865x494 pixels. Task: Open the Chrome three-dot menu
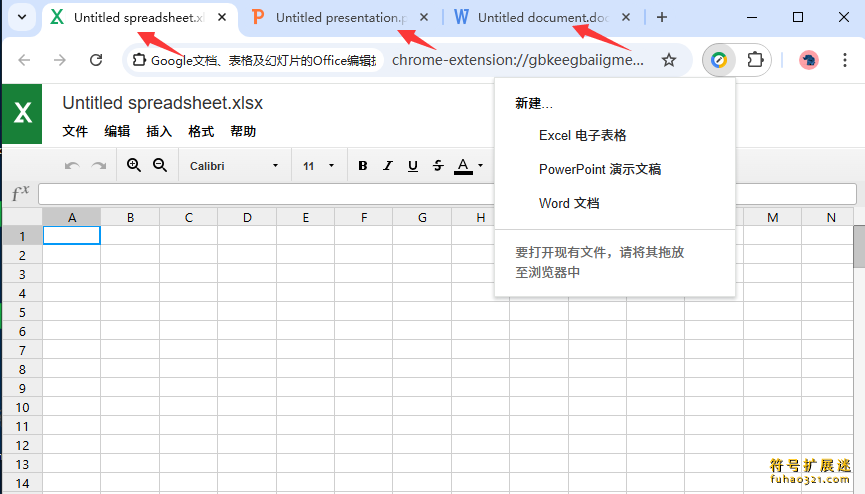click(845, 60)
